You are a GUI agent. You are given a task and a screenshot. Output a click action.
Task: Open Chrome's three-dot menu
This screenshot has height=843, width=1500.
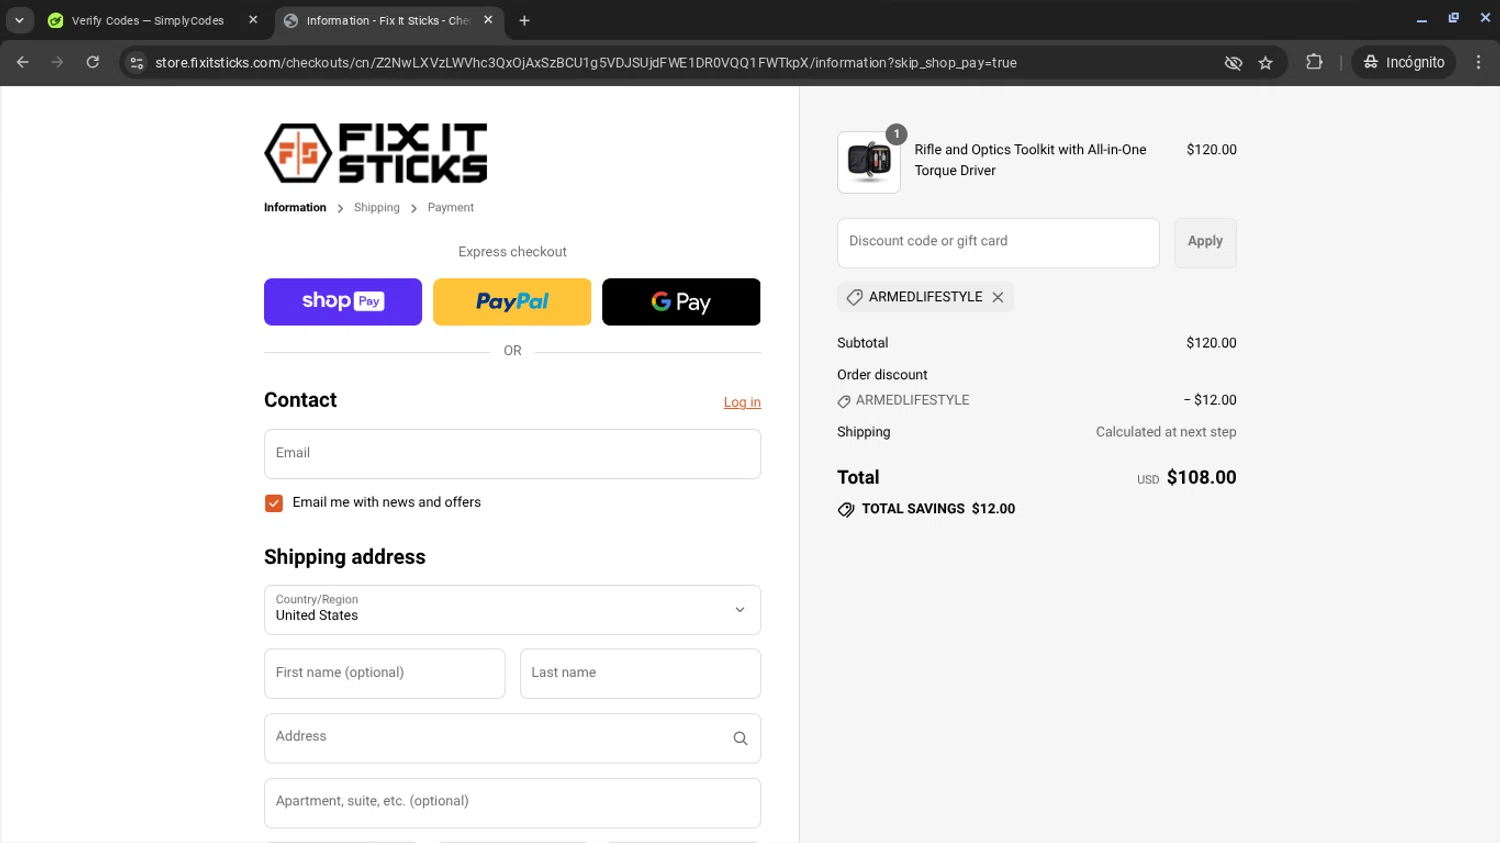[1478, 62]
